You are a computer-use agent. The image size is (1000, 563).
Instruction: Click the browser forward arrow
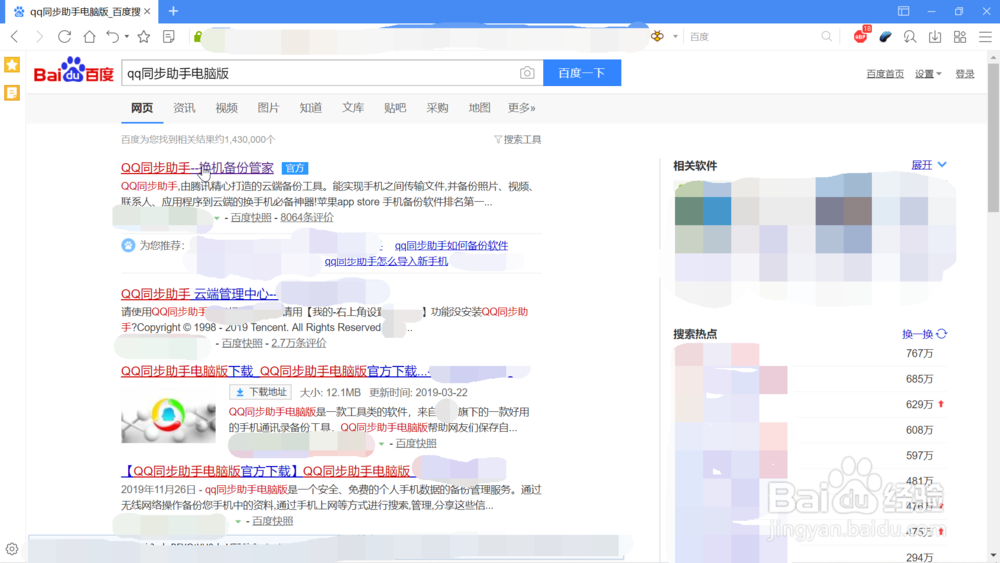pos(40,36)
